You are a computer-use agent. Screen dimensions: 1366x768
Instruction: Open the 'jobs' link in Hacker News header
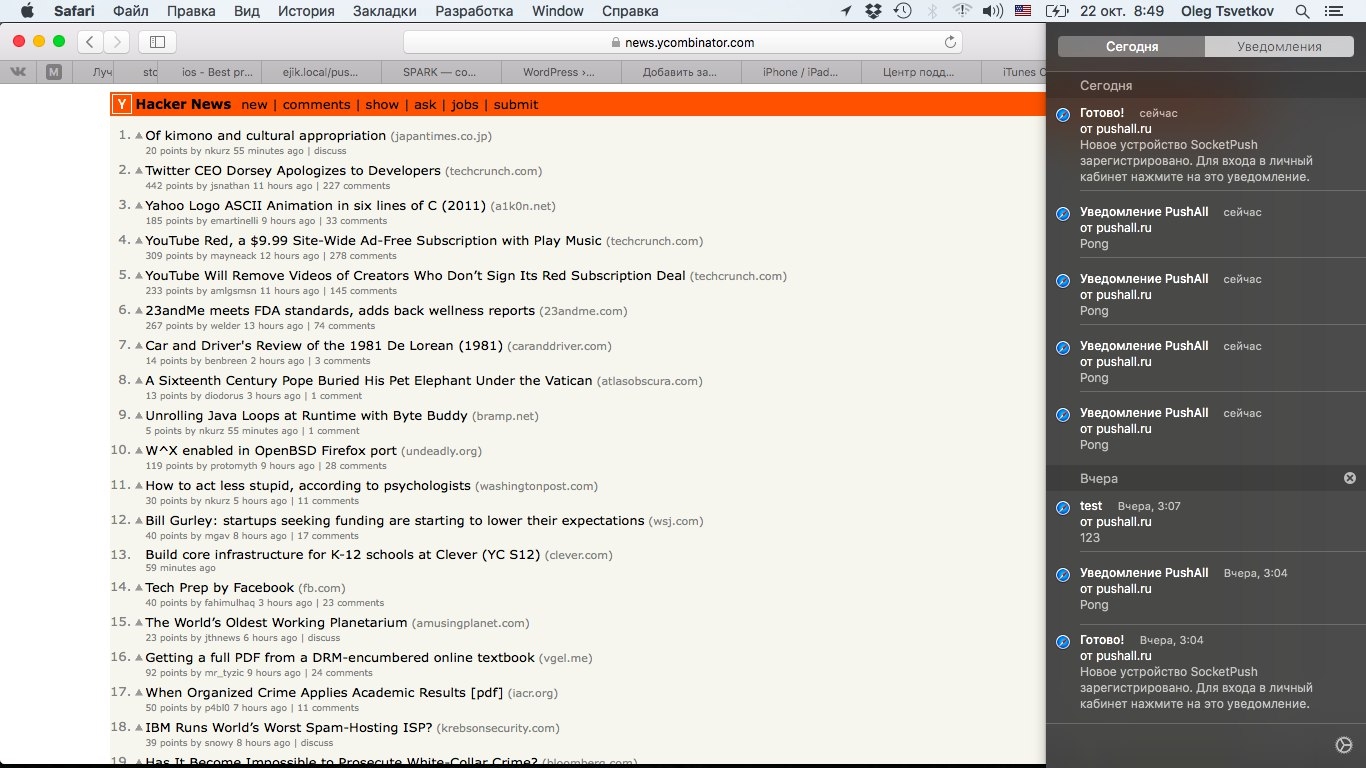tap(465, 105)
